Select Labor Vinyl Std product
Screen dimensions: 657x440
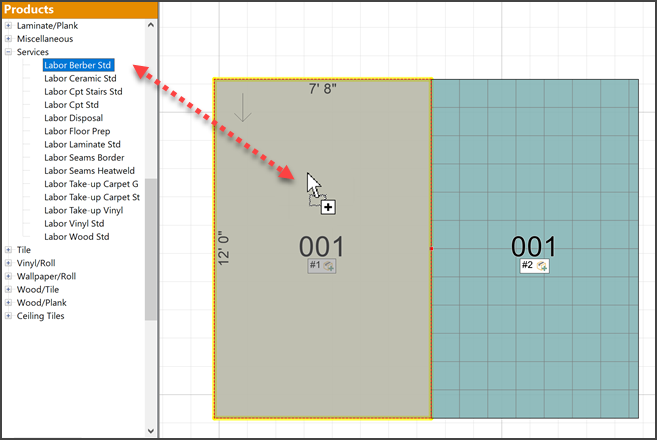pyautogui.click(x=74, y=223)
